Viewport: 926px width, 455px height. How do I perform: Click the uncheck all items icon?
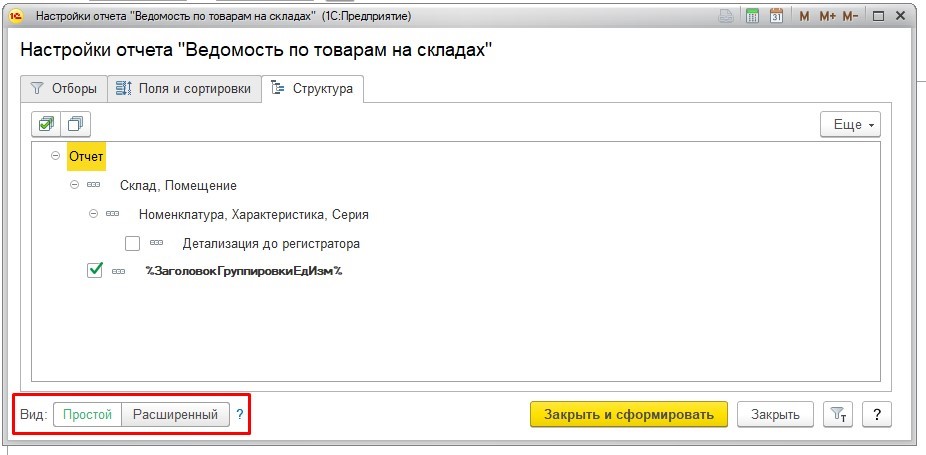(75, 124)
